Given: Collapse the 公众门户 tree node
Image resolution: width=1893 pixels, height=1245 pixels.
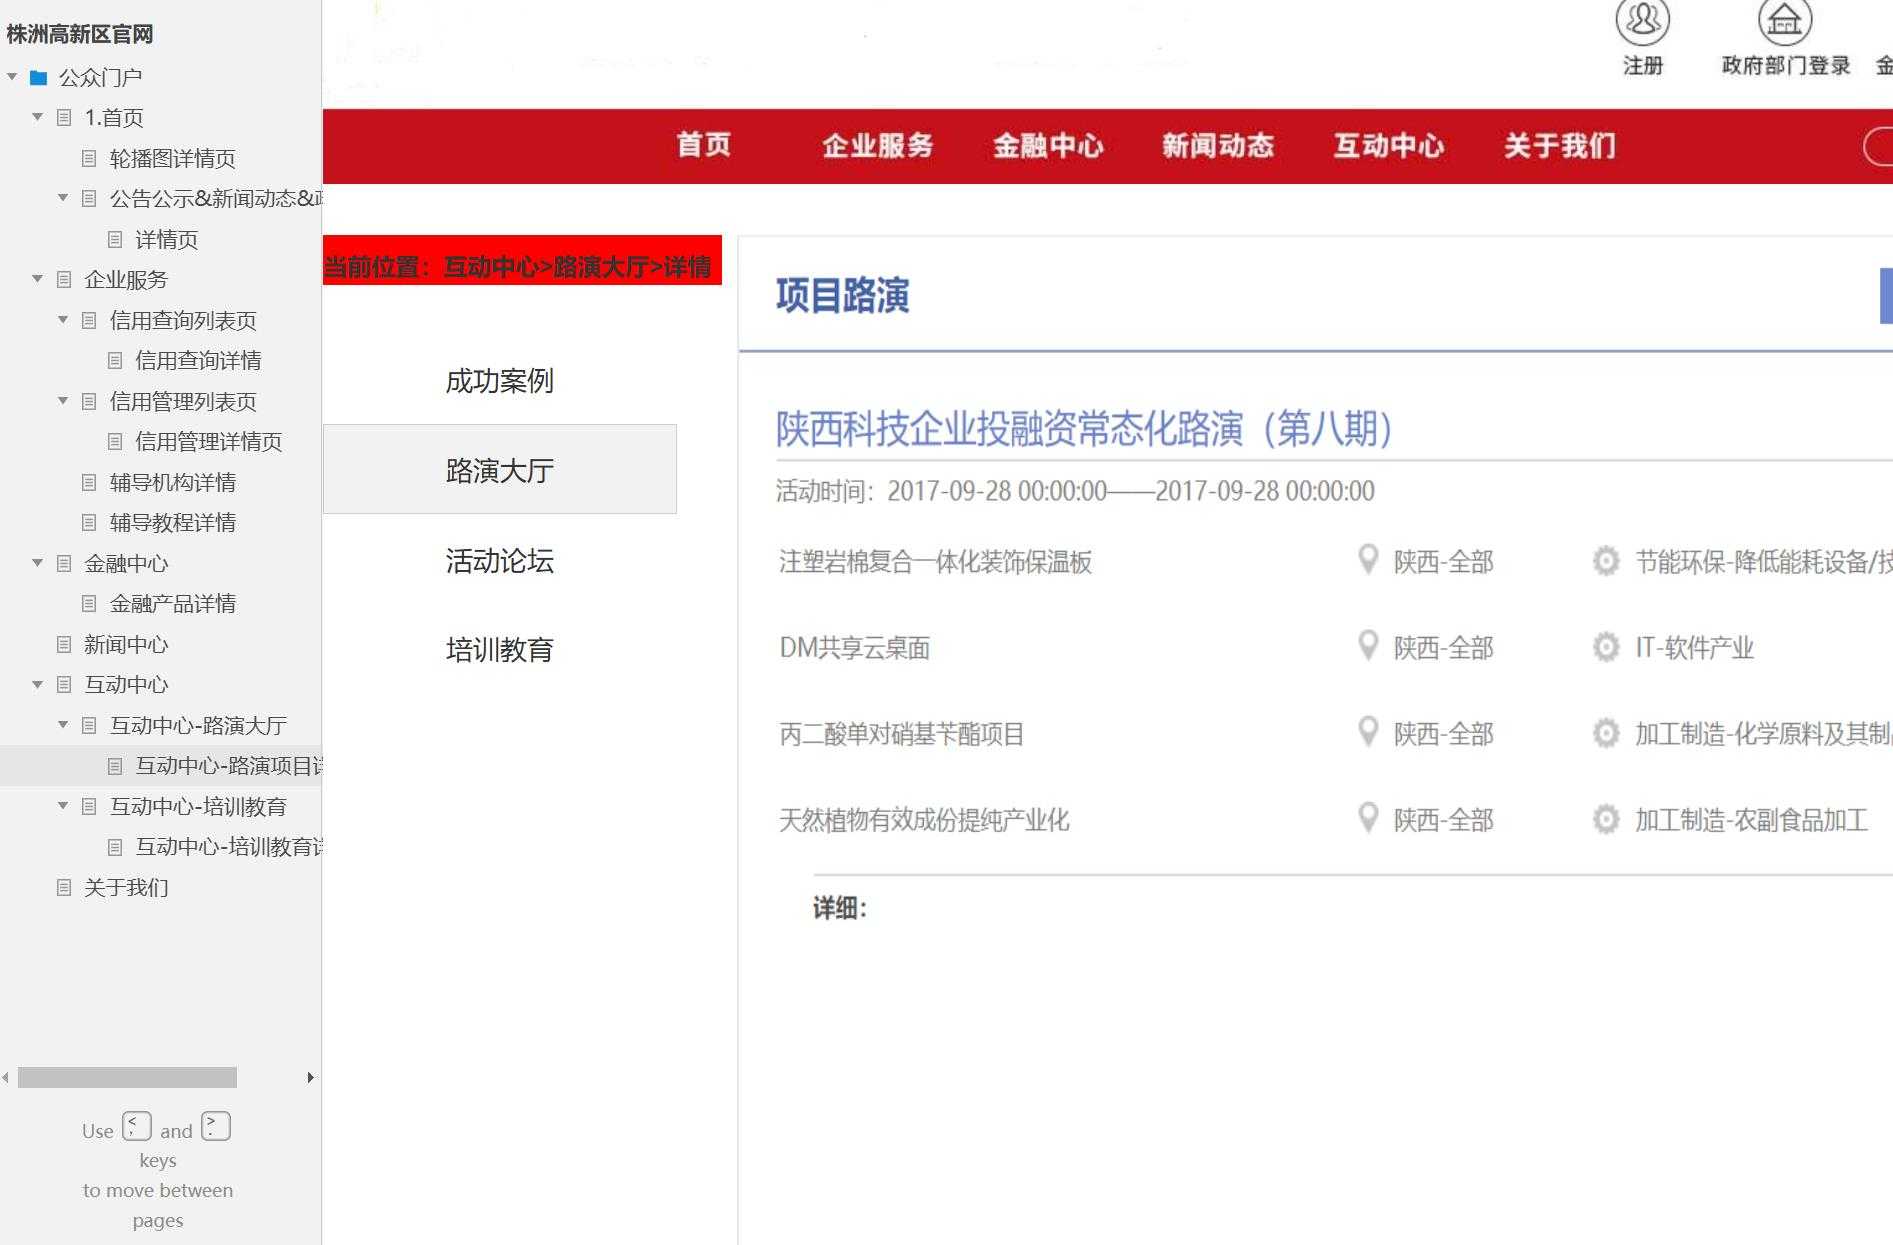Looking at the screenshot, I should (x=10, y=75).
